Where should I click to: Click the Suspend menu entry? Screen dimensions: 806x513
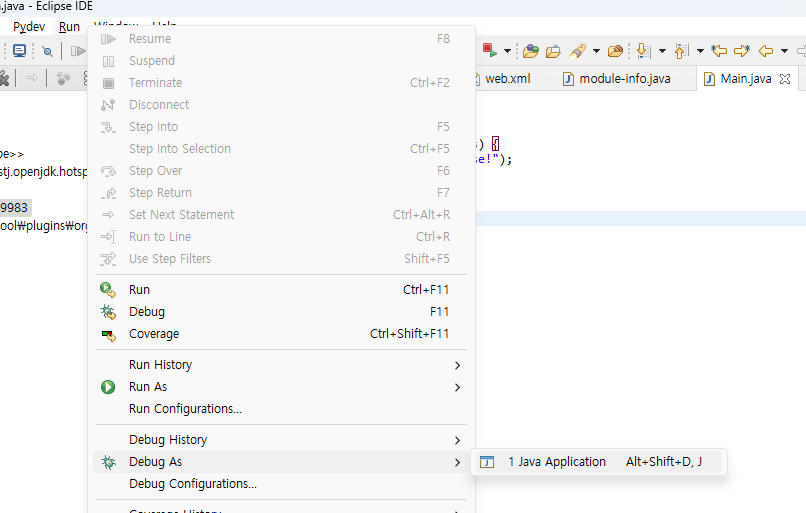tap(281, 61)
